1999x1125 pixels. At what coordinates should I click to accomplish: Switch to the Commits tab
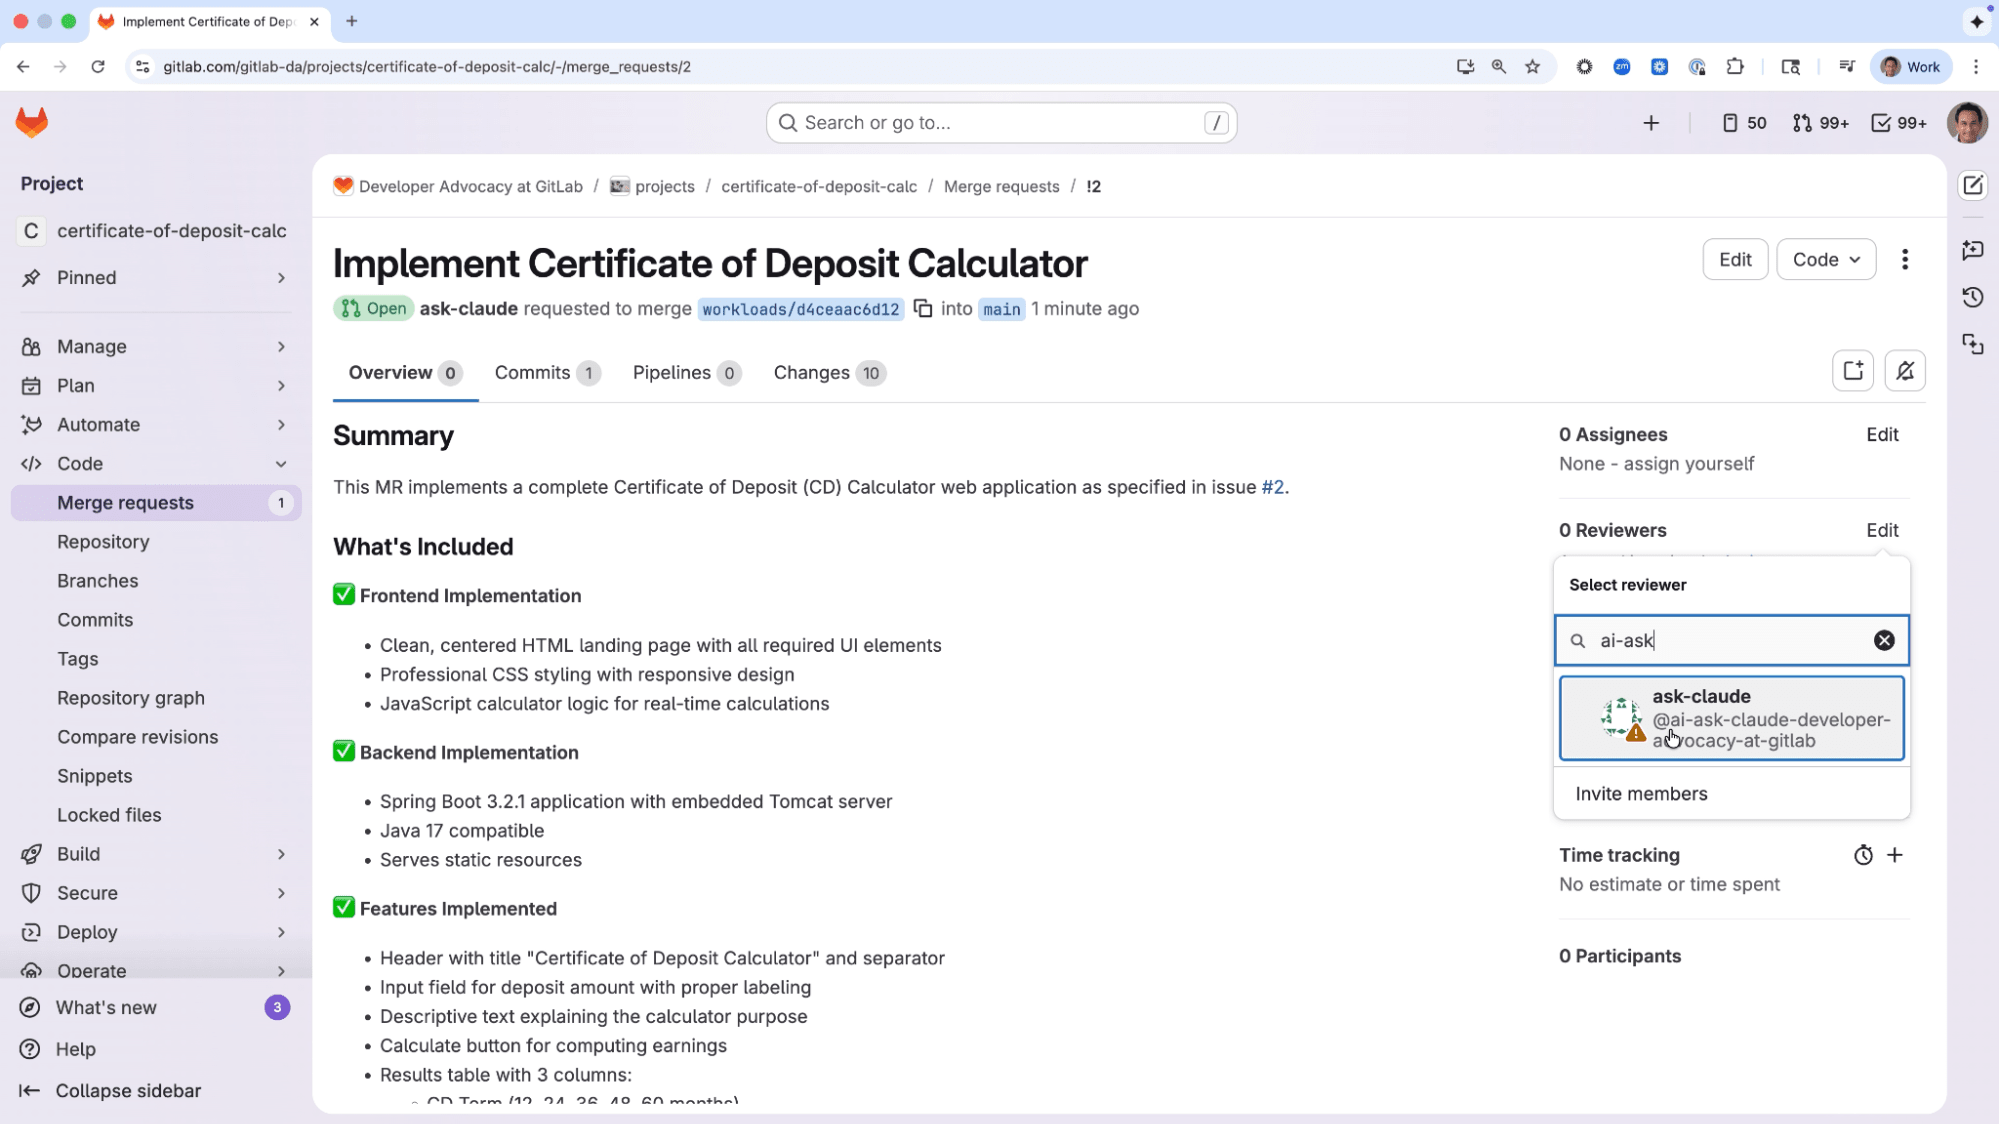click(x=531, y=372)
